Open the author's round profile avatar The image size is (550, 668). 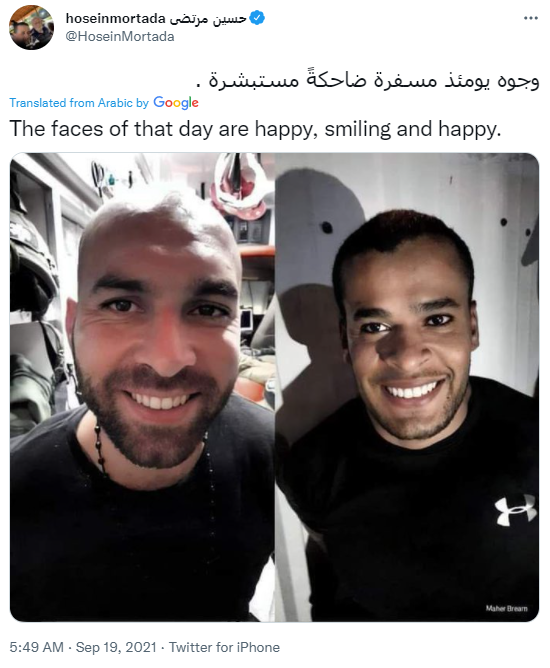coord(31,28)
